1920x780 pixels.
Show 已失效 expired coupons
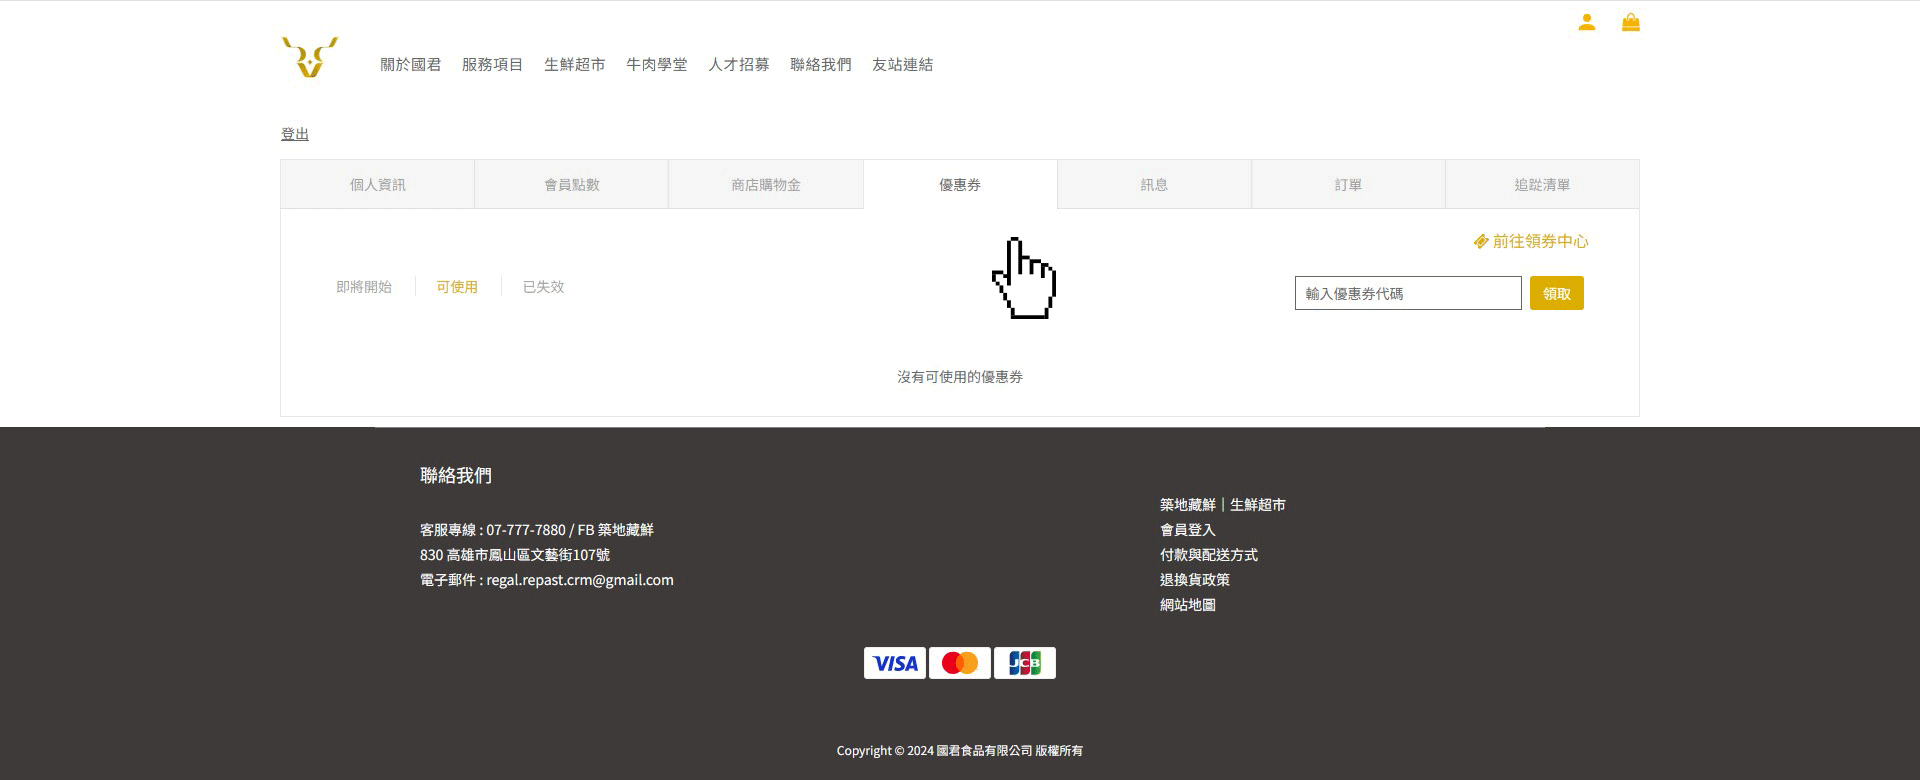(544, 287)
